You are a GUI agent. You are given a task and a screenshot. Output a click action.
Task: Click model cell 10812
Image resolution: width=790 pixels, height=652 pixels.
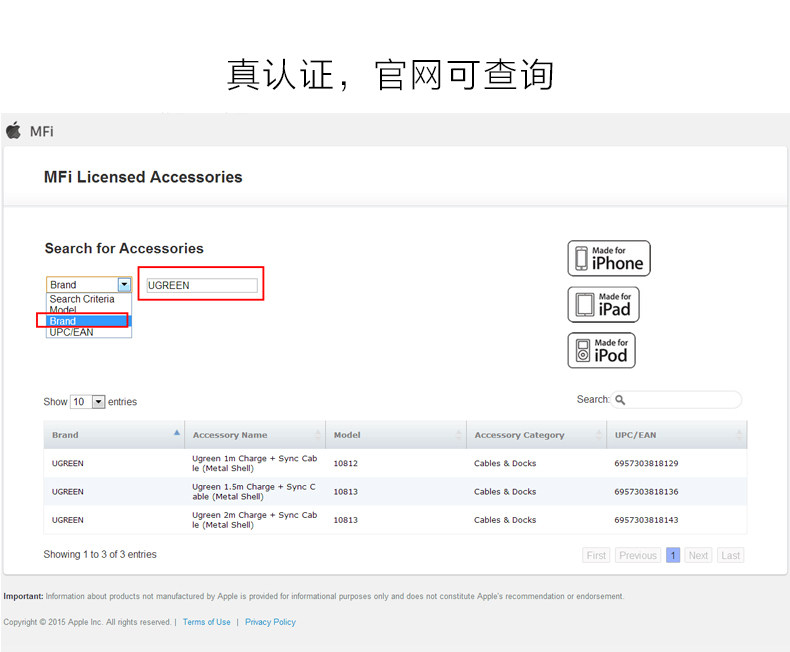(346, 463)
